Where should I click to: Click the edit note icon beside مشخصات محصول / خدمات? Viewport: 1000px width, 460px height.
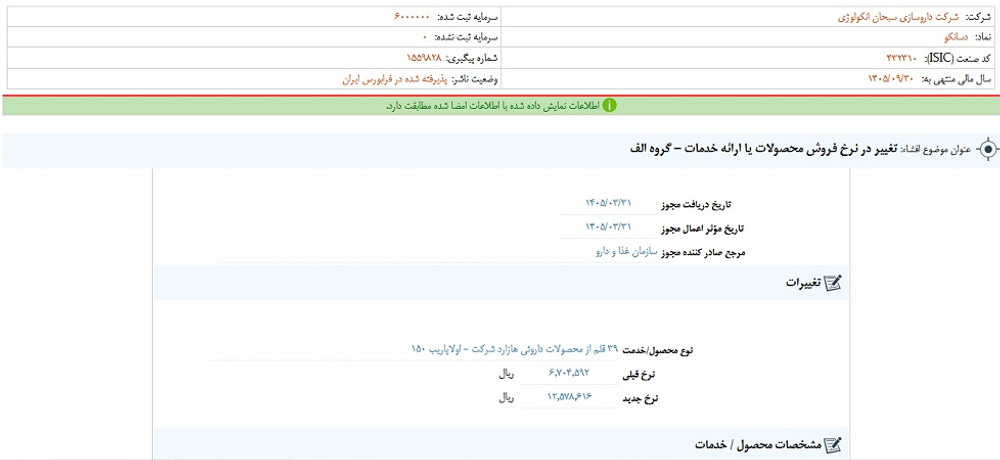(x=833, y=445)
